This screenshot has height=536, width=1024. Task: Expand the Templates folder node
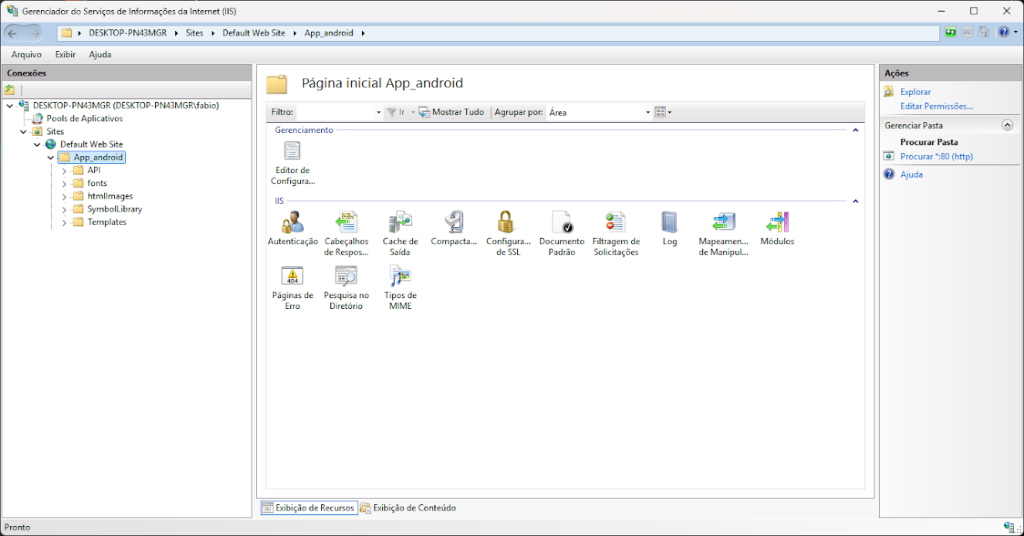[x=64, y=223]
